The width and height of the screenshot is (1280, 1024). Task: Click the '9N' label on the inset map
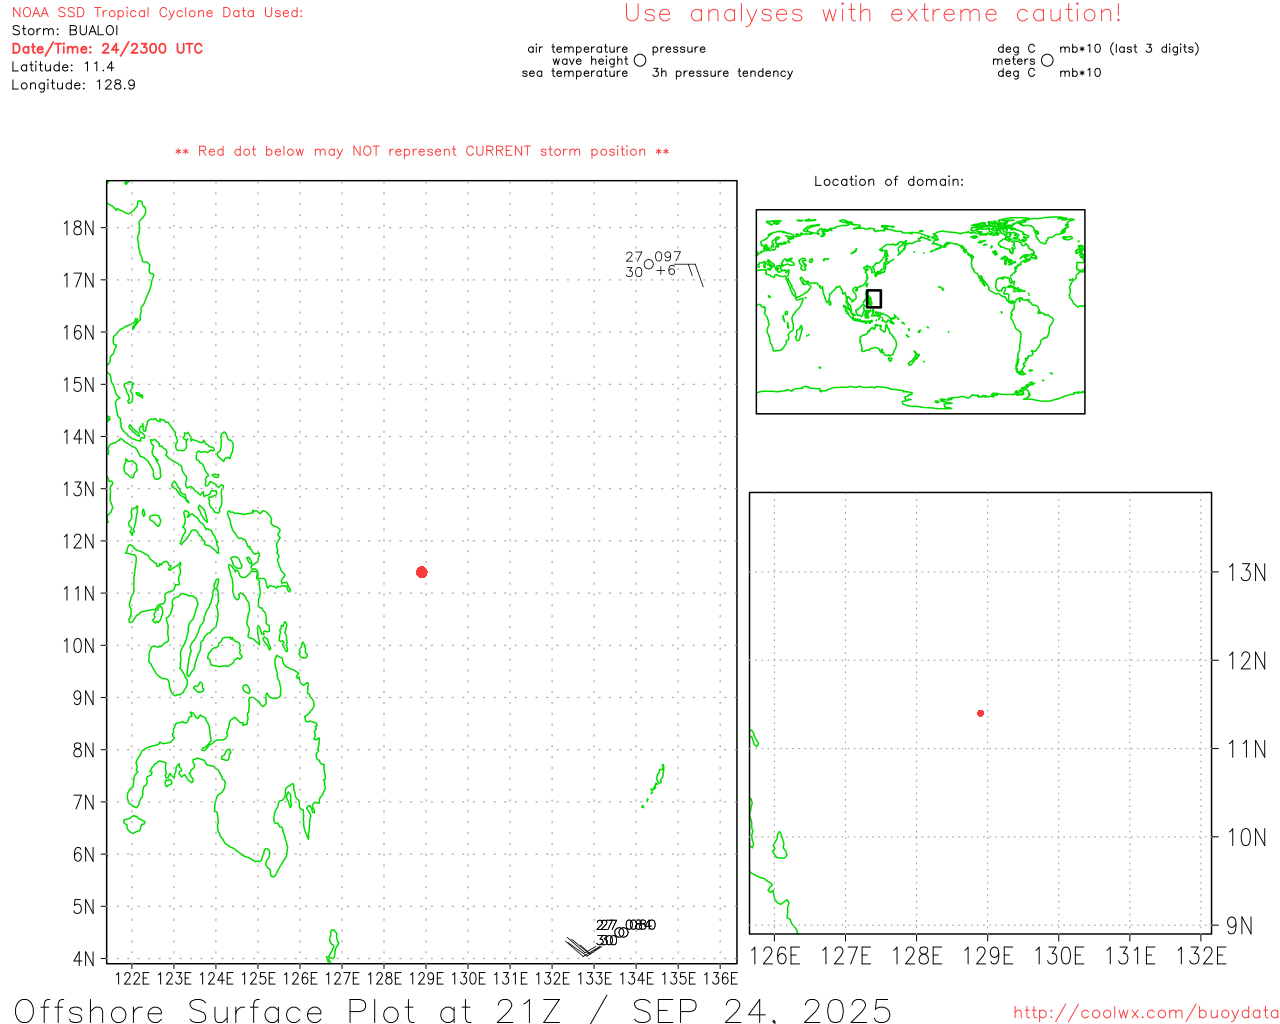[x=1240, y=926]
